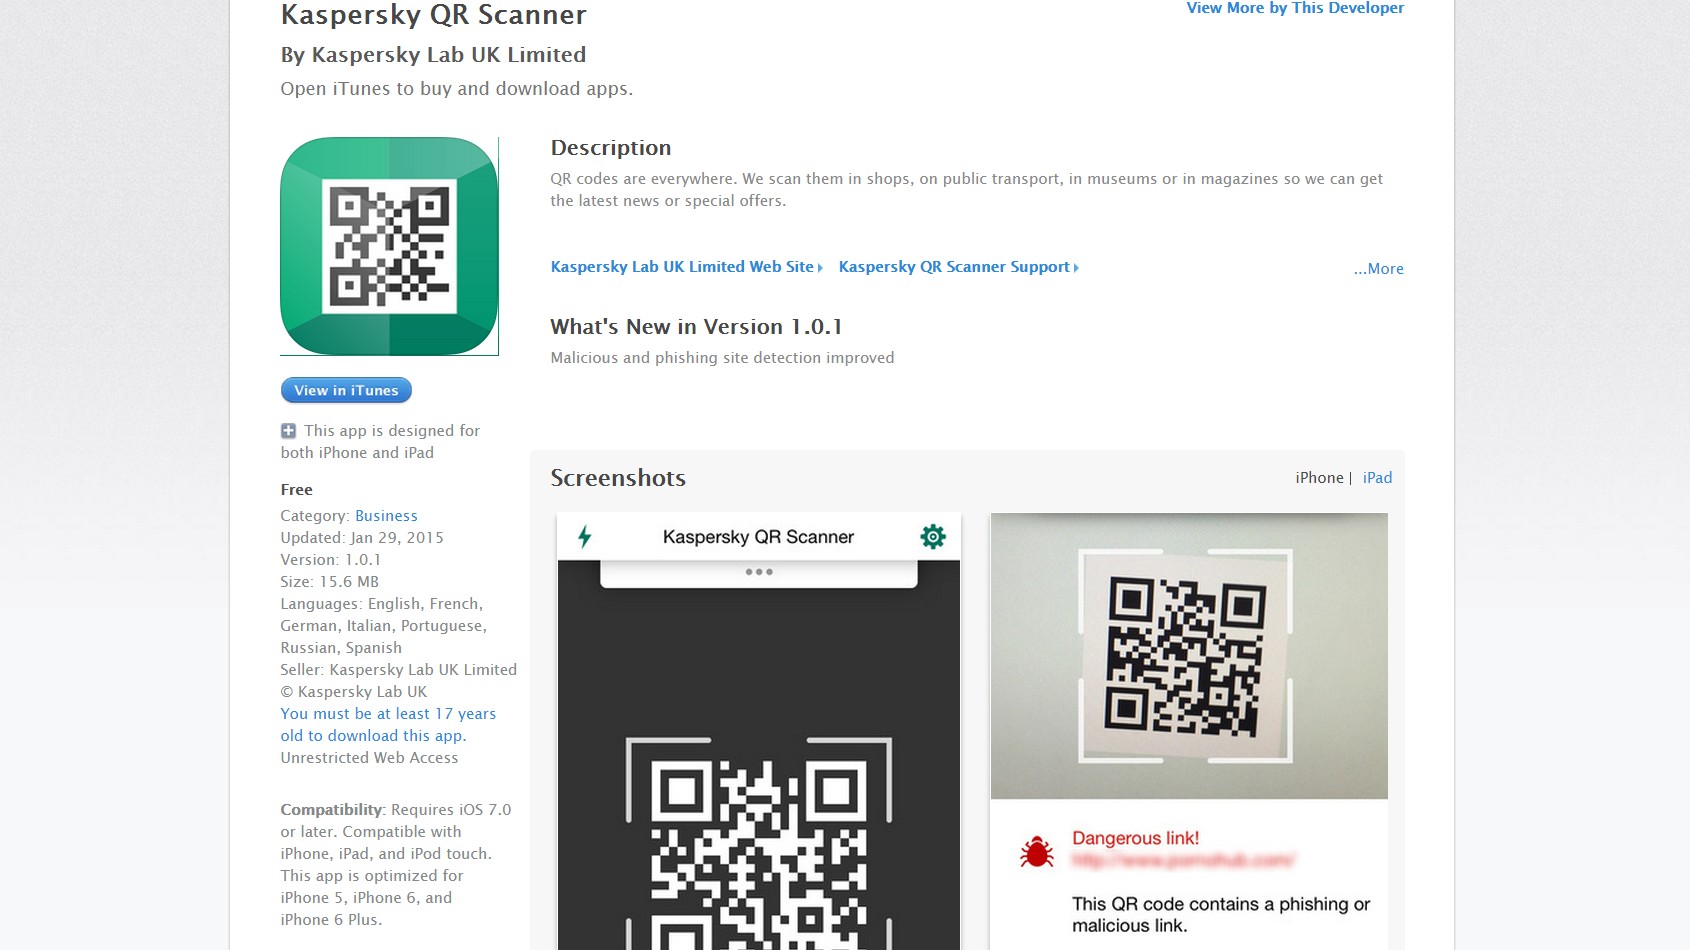
Task: Click the Kaspersky QR Scanner title in the screenshot header
Action: [758, 537]
